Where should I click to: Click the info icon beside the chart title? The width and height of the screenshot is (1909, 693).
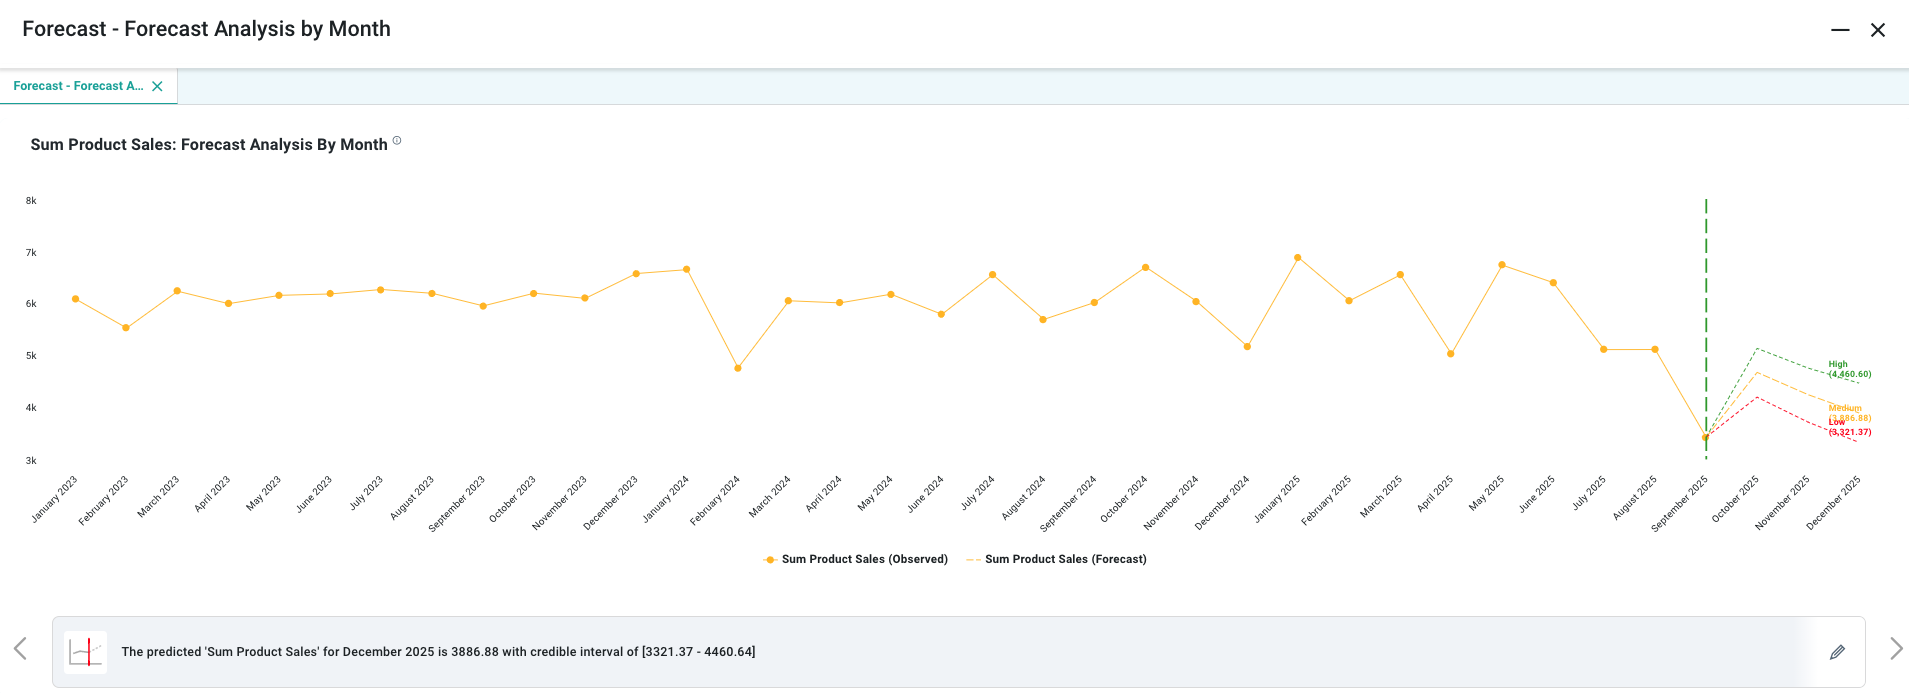[x=397, y=141]
